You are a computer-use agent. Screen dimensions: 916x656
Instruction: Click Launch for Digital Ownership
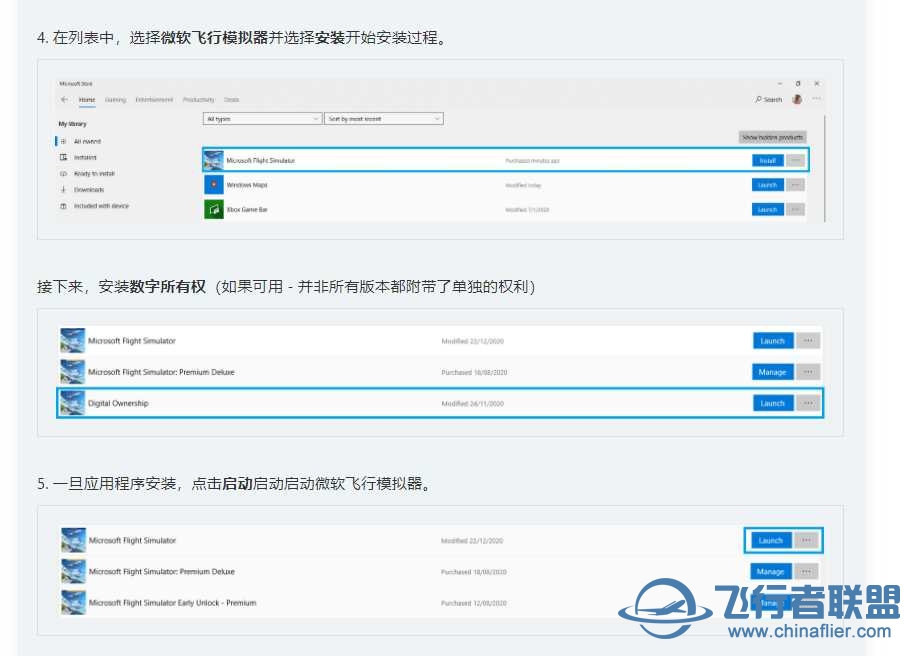[773, 403]
